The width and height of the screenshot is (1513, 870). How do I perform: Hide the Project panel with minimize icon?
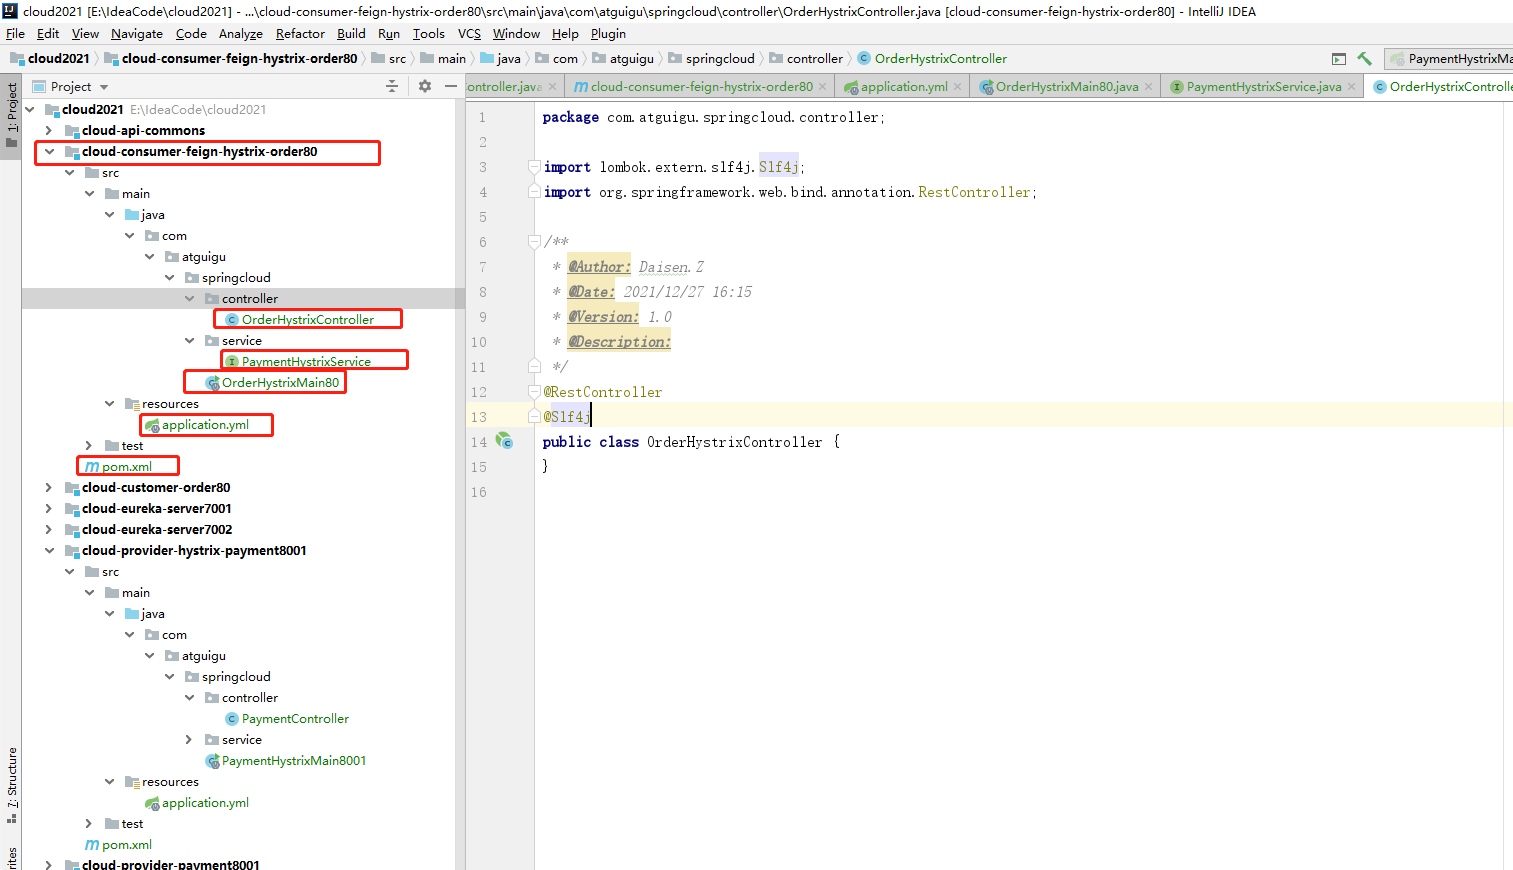[x=451, y=87]
